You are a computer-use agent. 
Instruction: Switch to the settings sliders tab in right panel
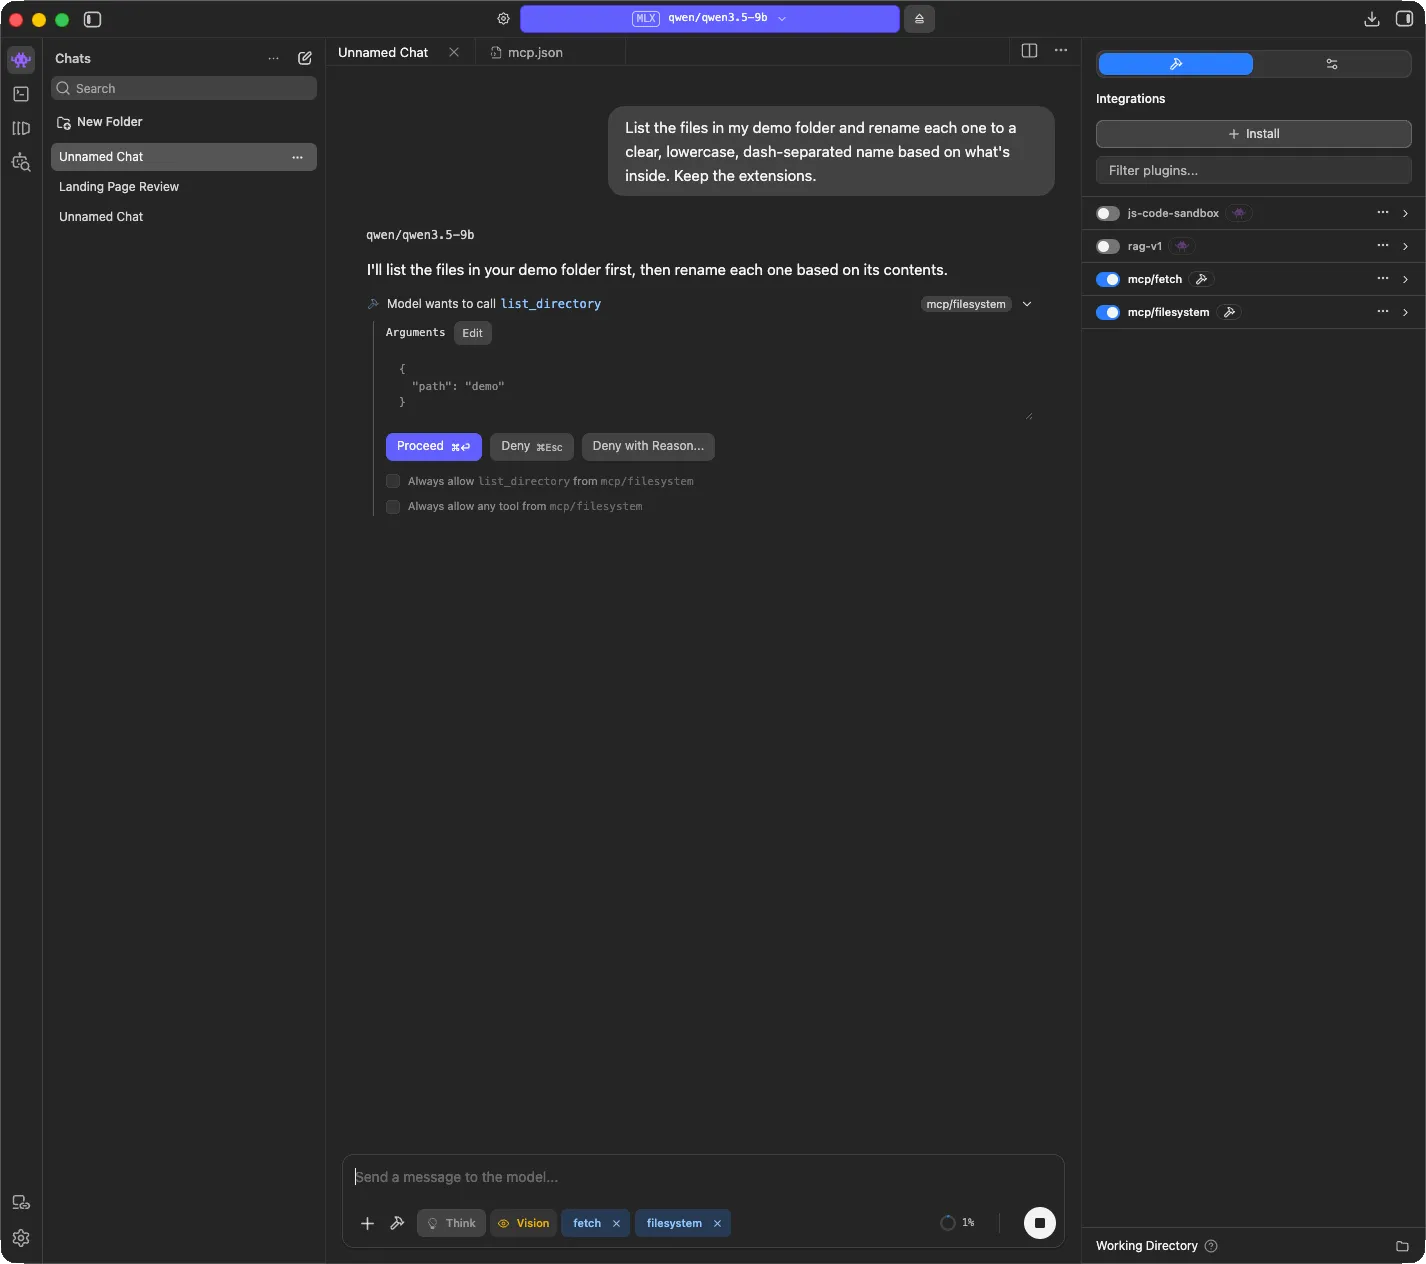point(1332,64)
